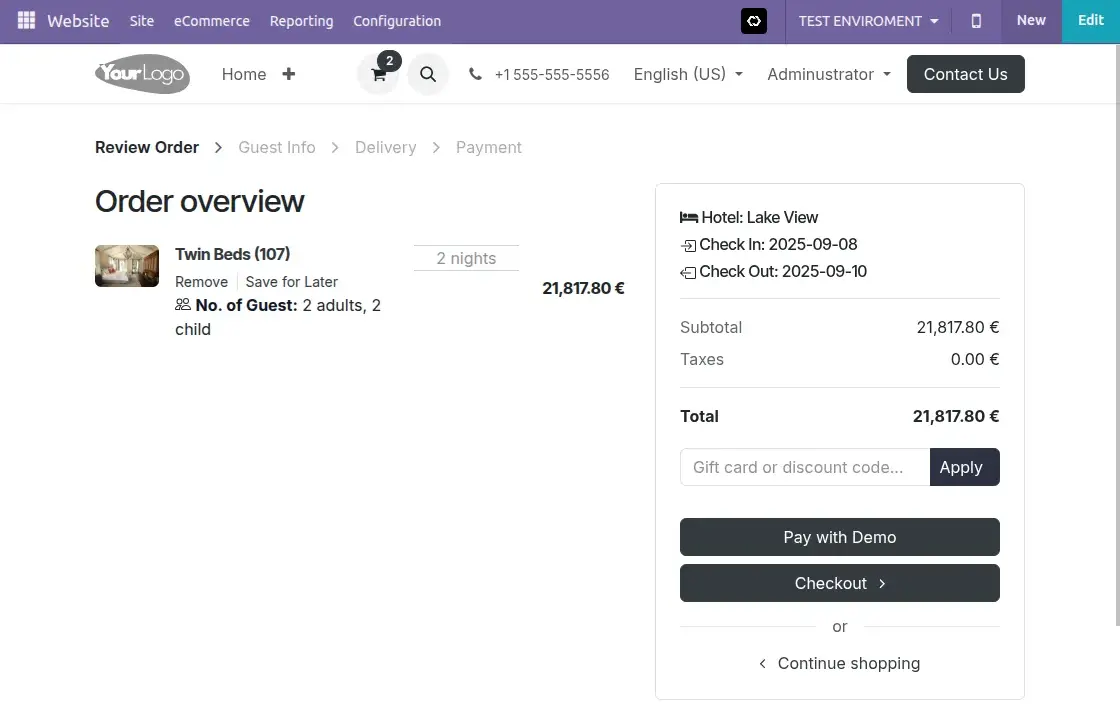Open the apps grid icon top-left

(25, 20)
